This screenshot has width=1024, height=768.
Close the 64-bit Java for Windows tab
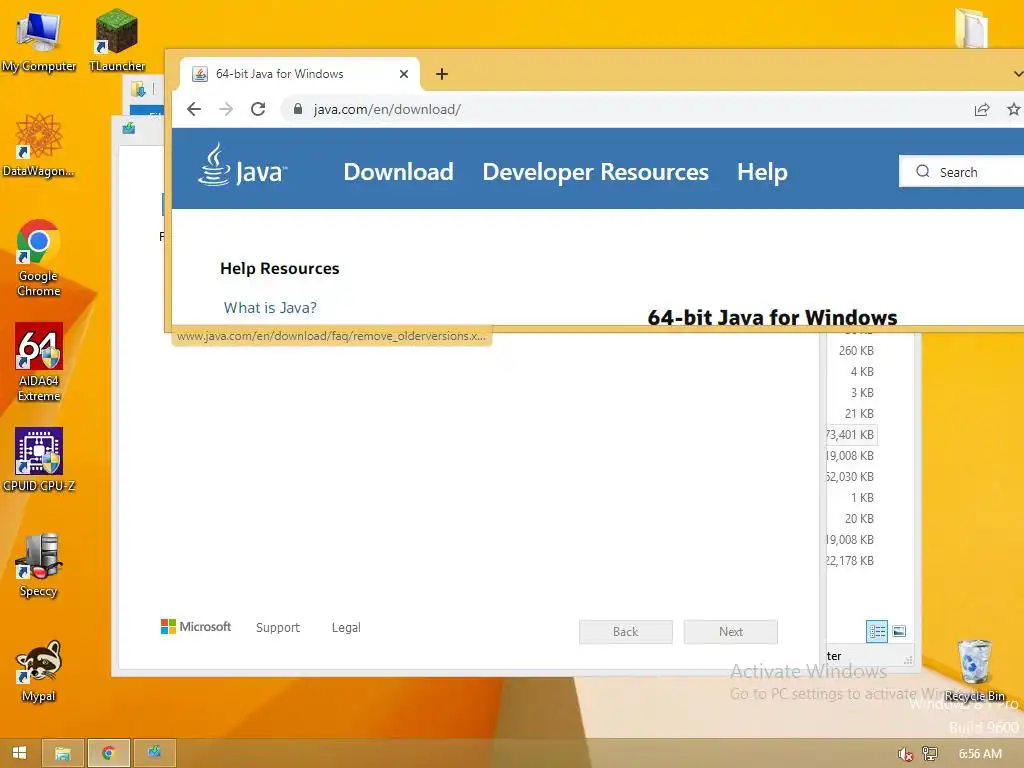(x=404, y=74)
